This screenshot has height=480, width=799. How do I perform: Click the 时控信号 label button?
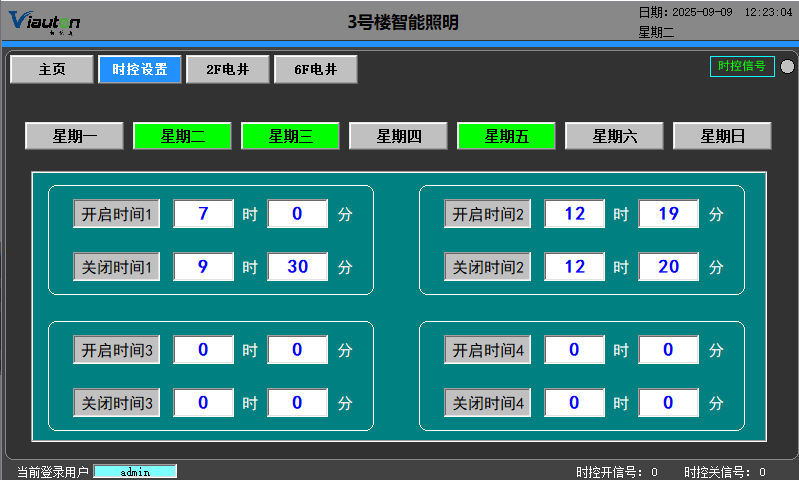742,66
